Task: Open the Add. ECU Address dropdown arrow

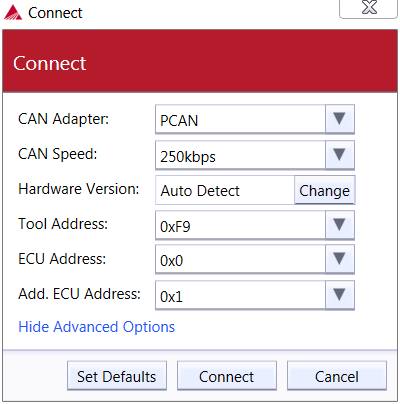Action: pyautogui.click(x=339, y=295)
